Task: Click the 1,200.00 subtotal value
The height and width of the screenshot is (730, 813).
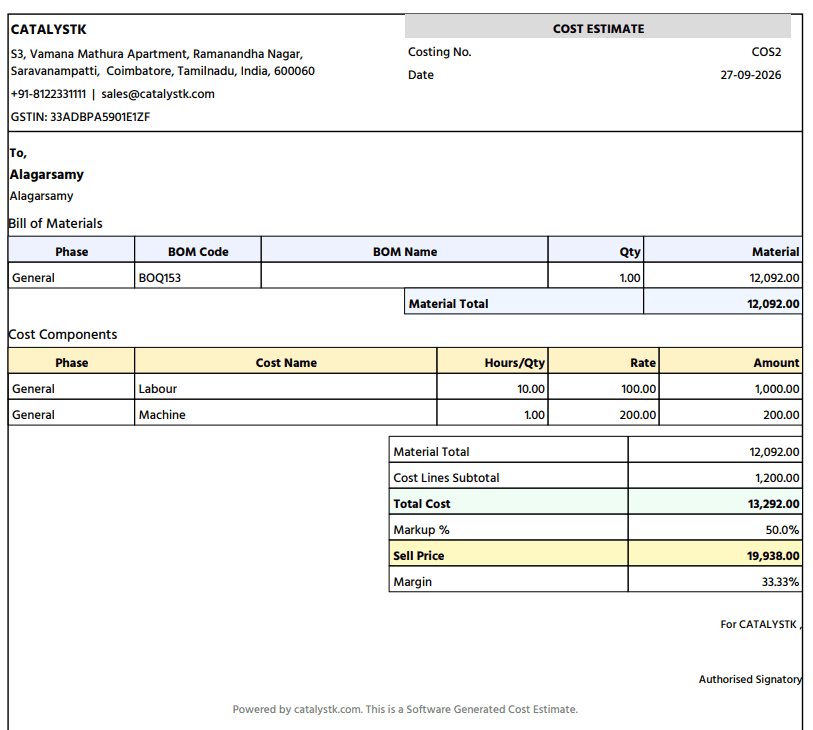Action: coord(777,478)
